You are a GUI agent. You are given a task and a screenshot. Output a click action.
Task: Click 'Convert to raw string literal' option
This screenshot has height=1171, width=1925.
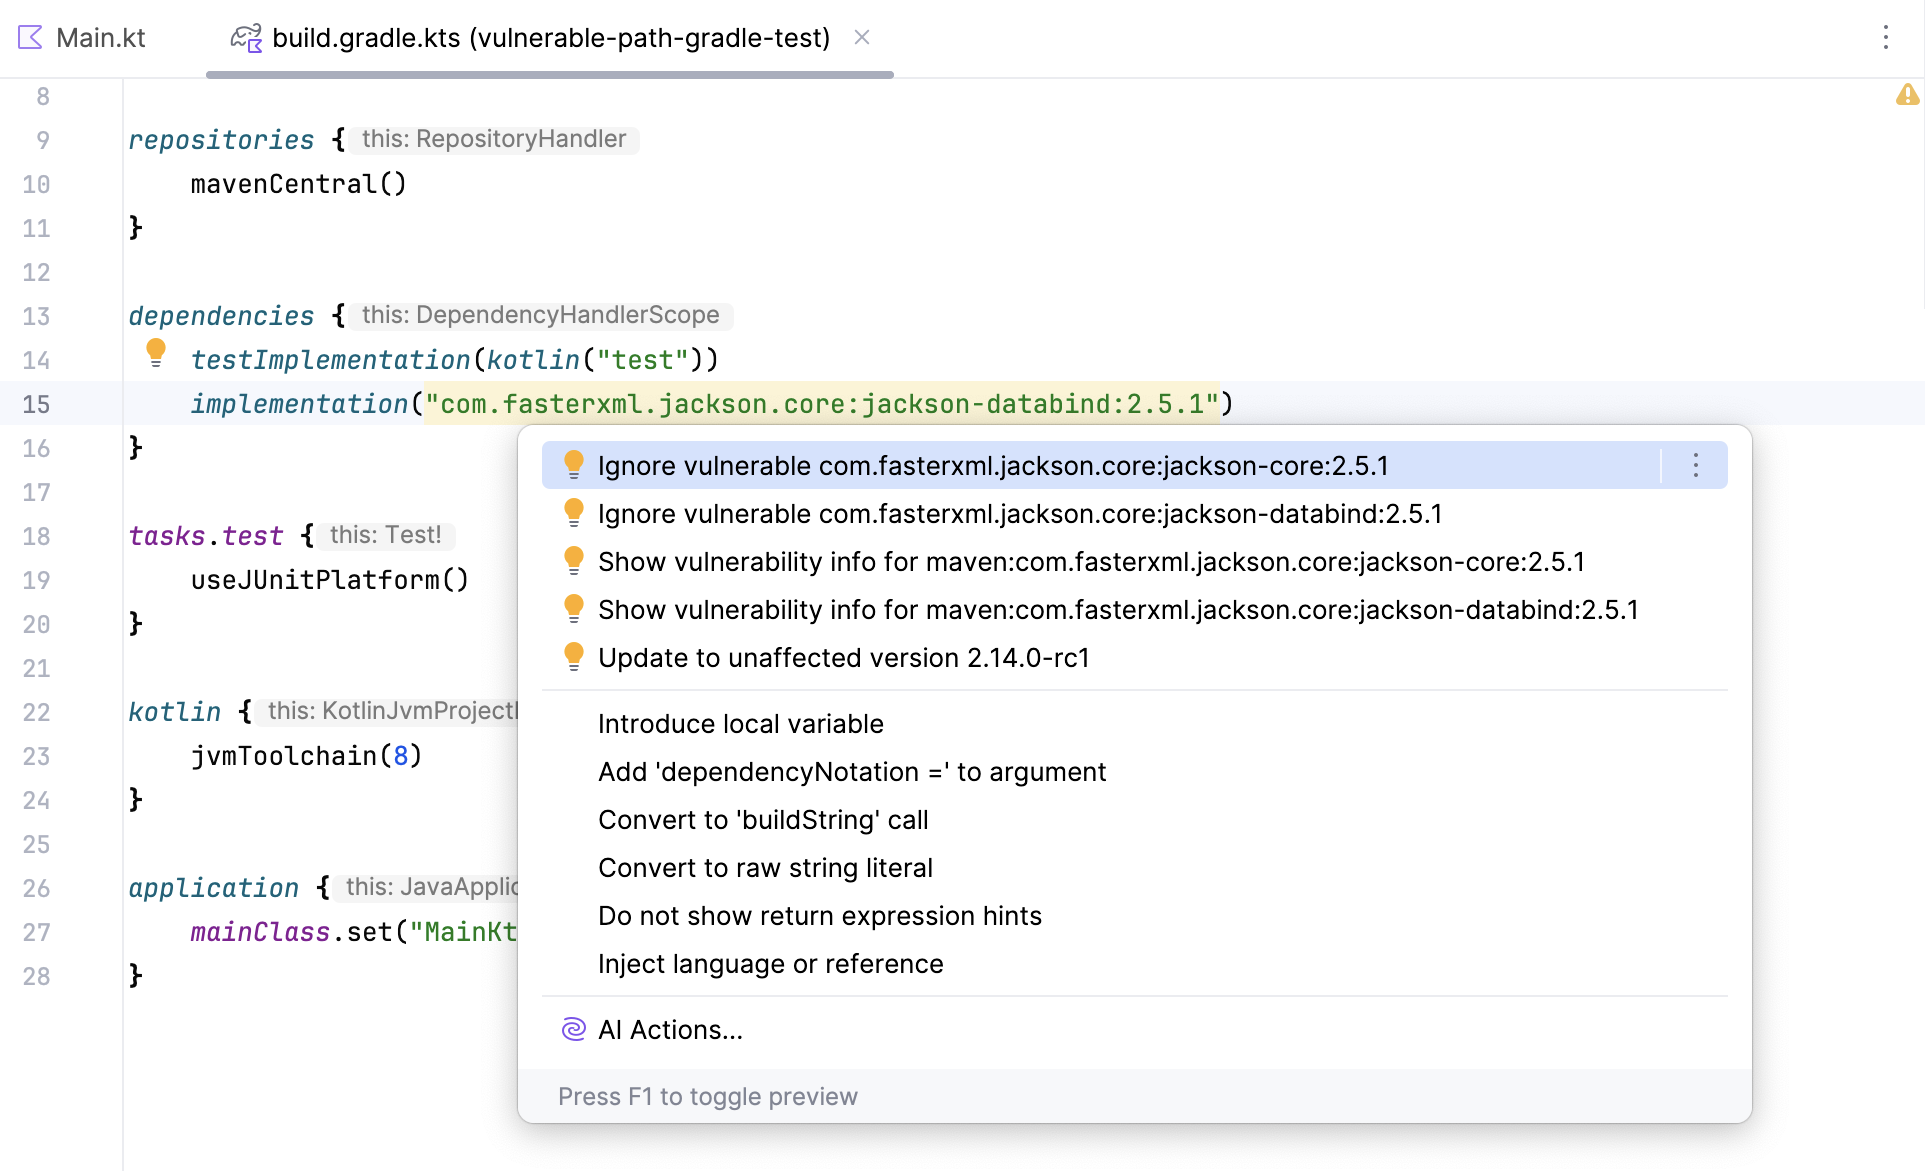click(764, 867)
